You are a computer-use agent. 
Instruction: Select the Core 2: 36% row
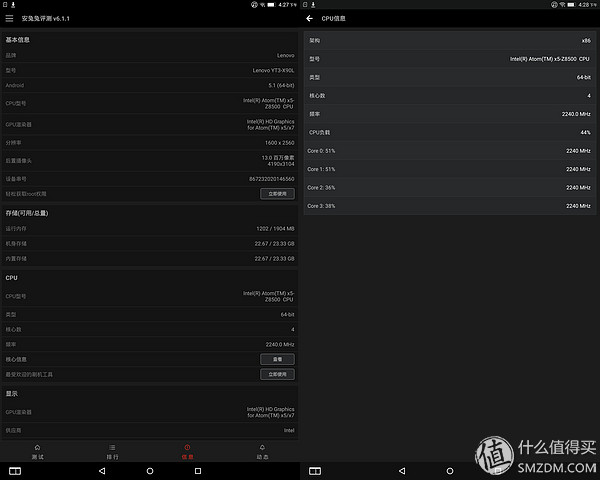pyautogui.click(x=450, y=188)
